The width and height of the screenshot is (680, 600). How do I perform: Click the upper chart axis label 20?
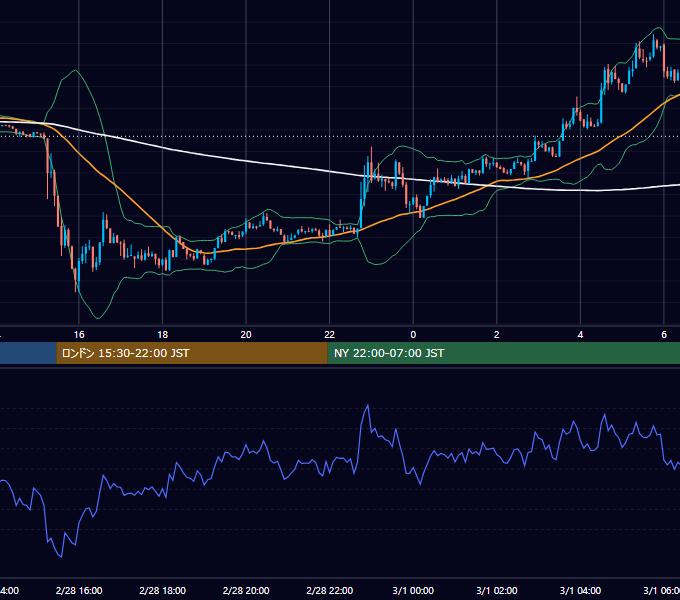click(x=246, y=335)
